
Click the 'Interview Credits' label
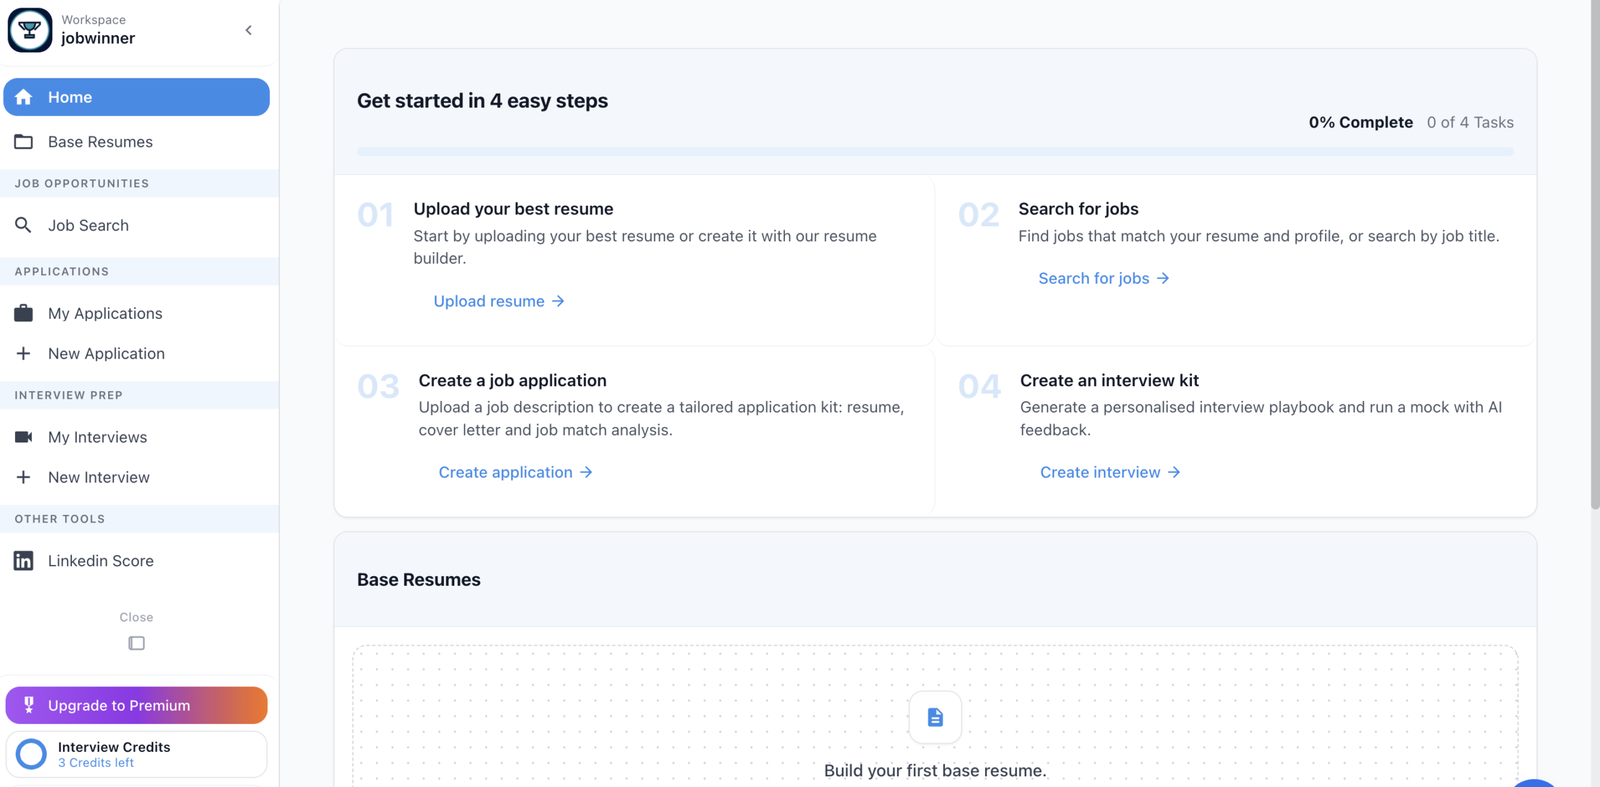click(114, 747)
